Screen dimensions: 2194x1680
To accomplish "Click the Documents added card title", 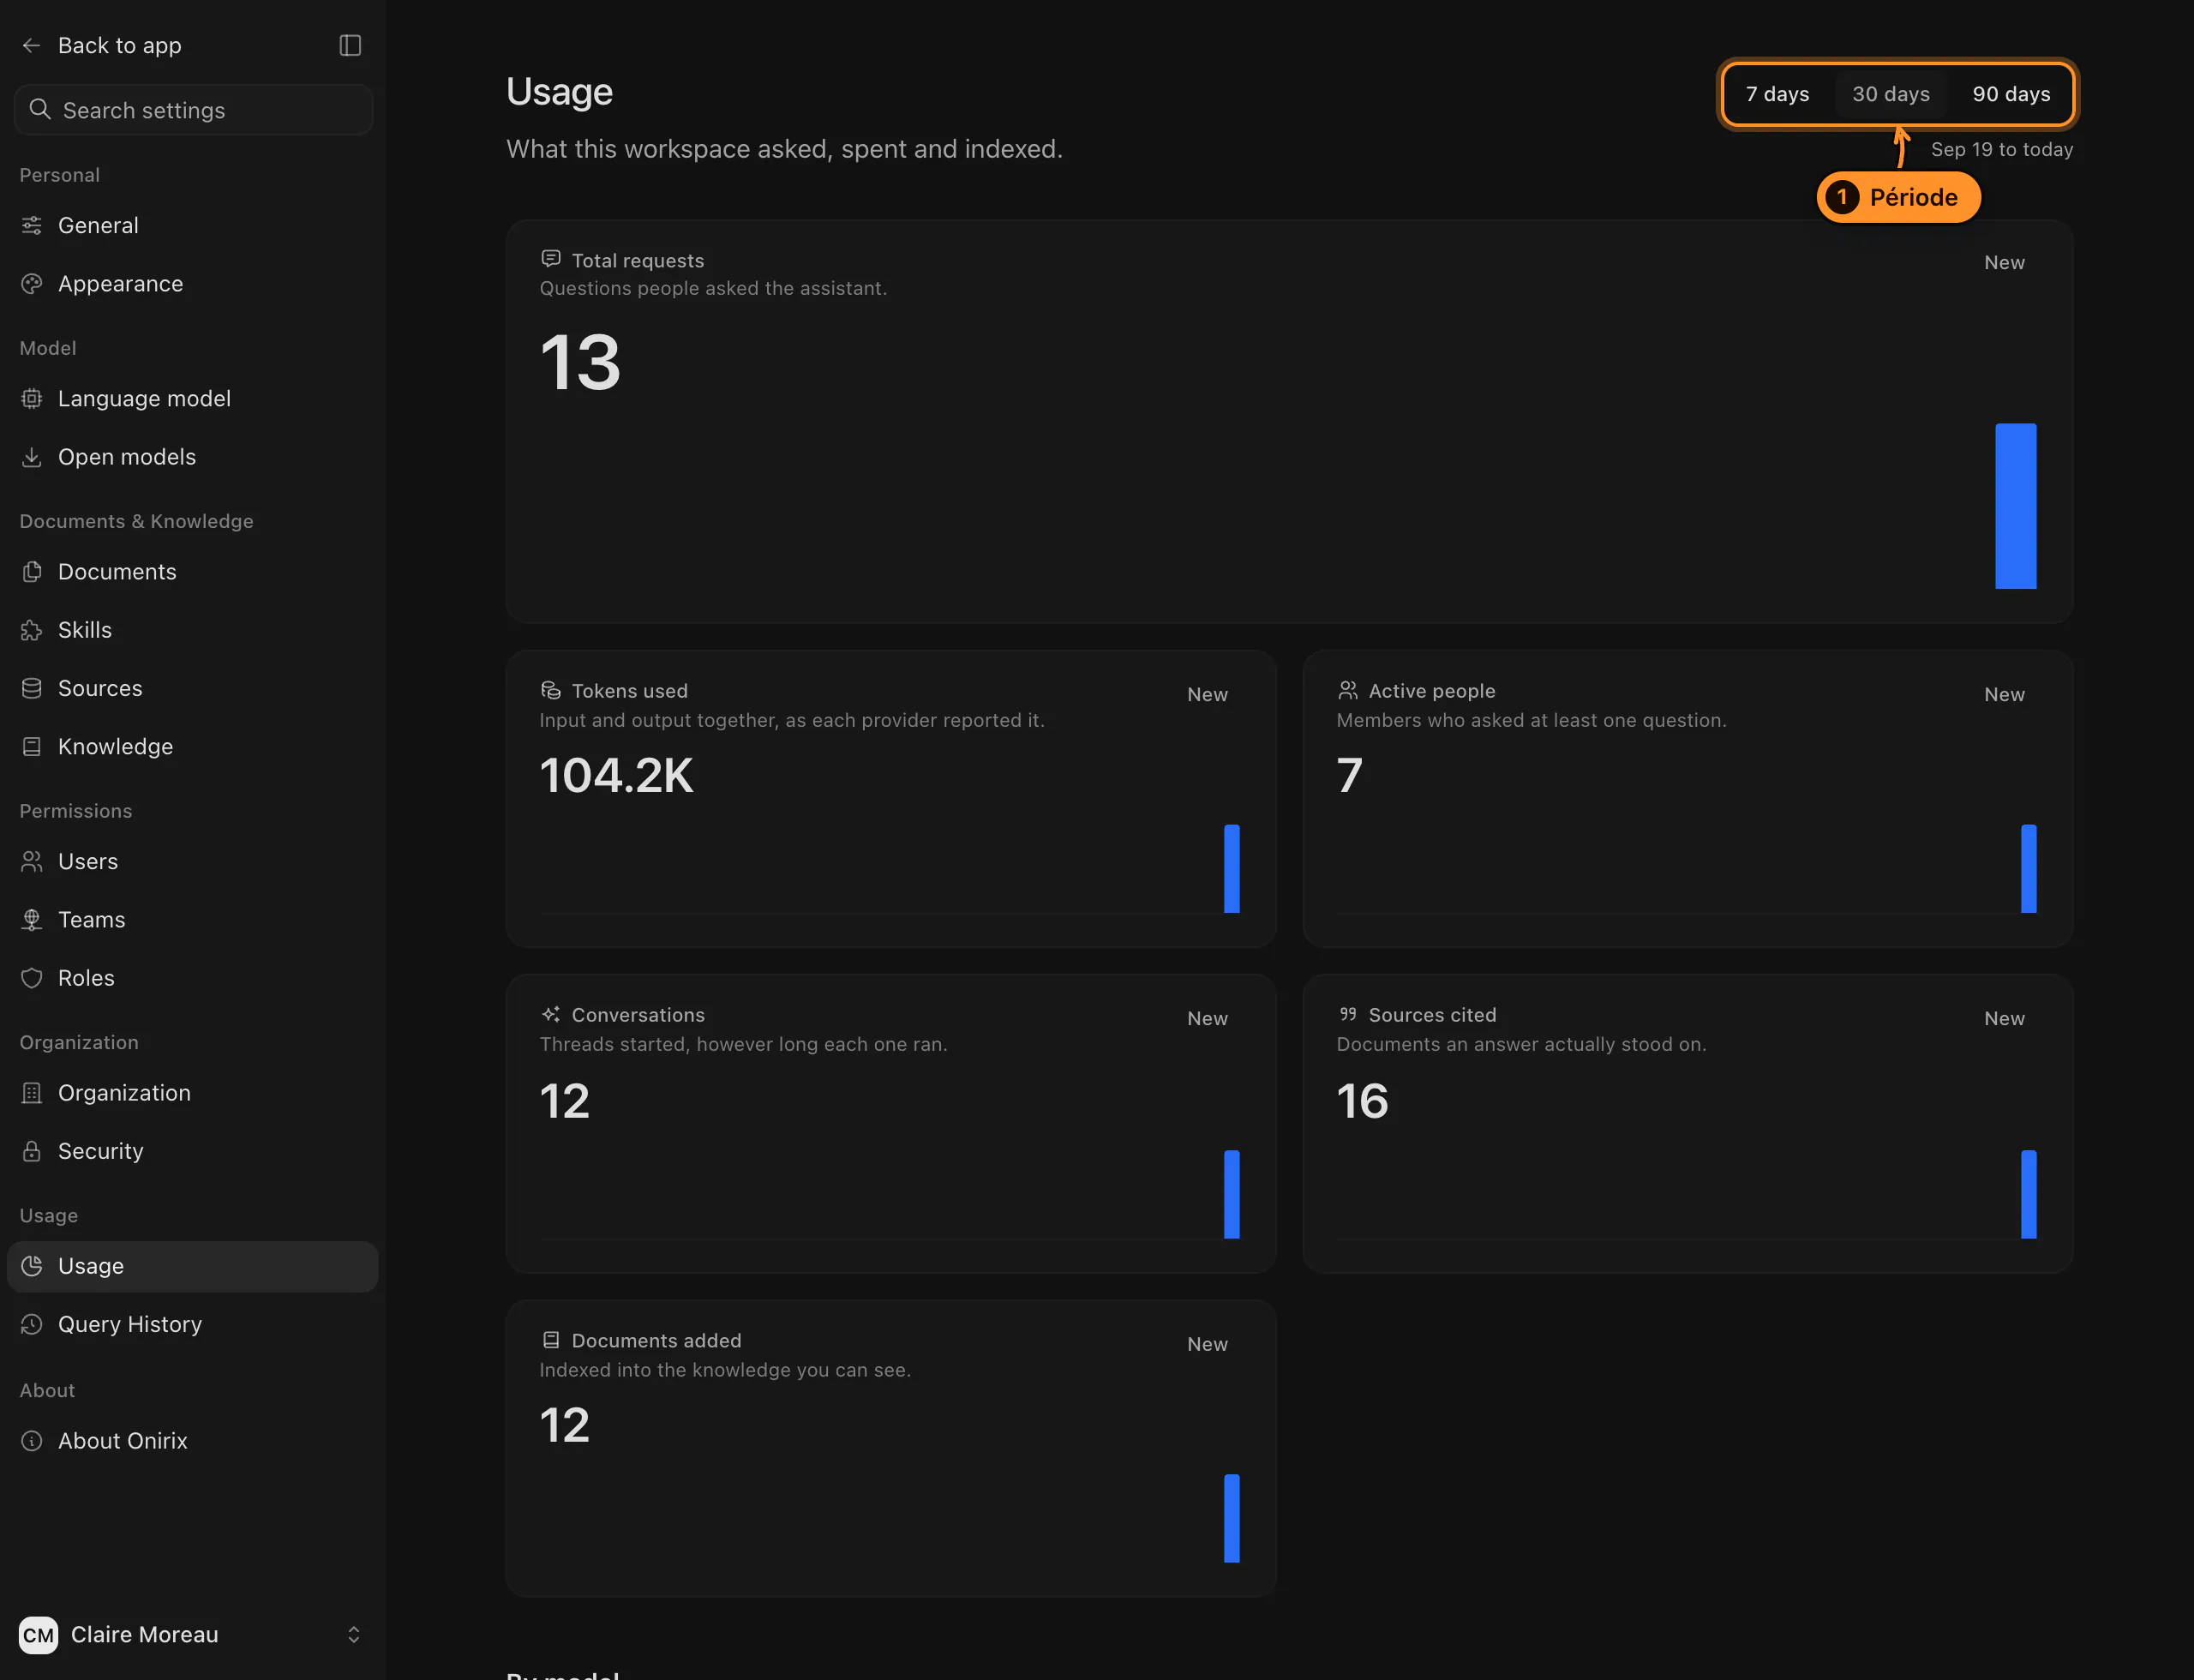I will (656, 1340).
